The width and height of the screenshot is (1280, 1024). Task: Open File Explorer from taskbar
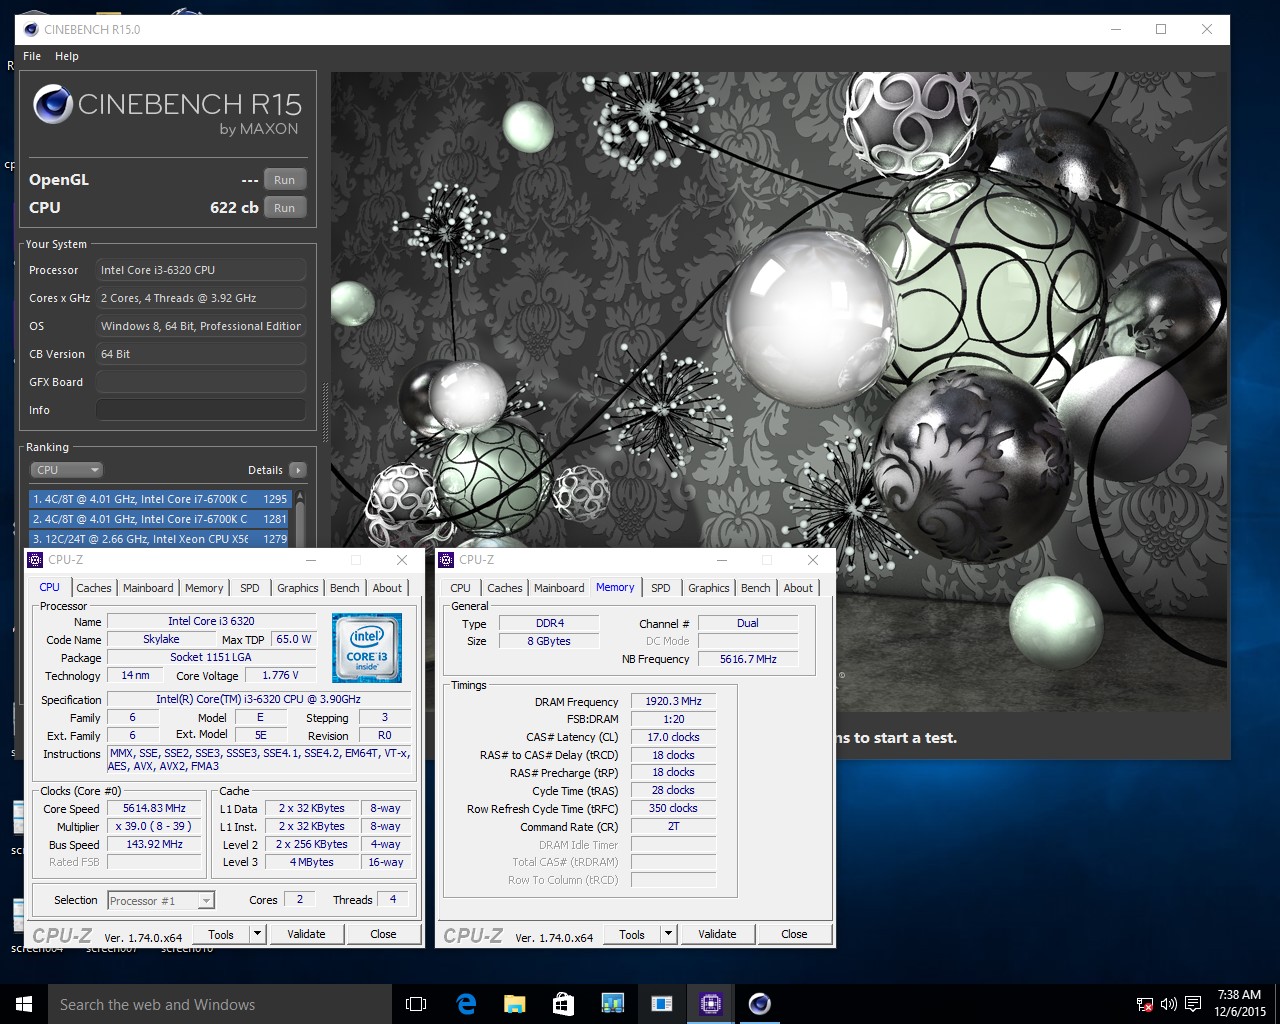tap(514, 1004)
